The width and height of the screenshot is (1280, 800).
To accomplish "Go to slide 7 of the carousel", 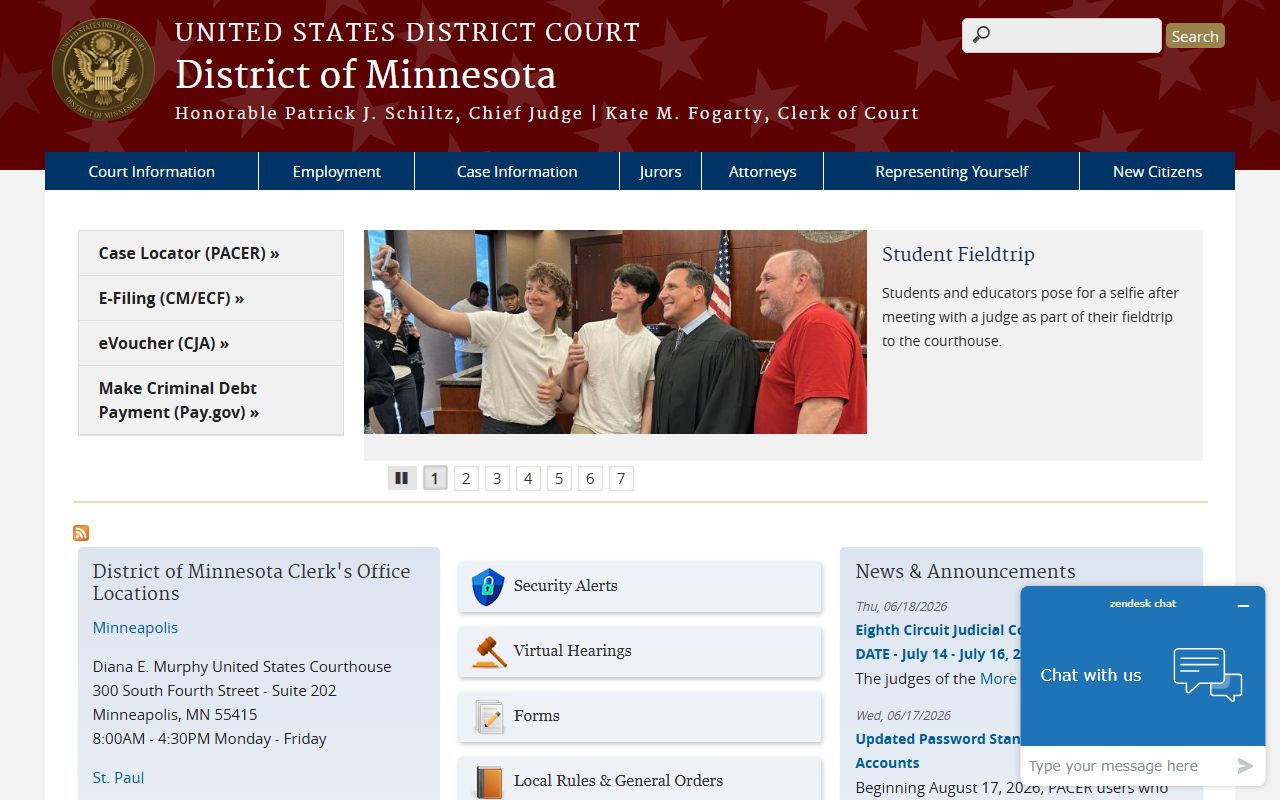I will point(621,478).
